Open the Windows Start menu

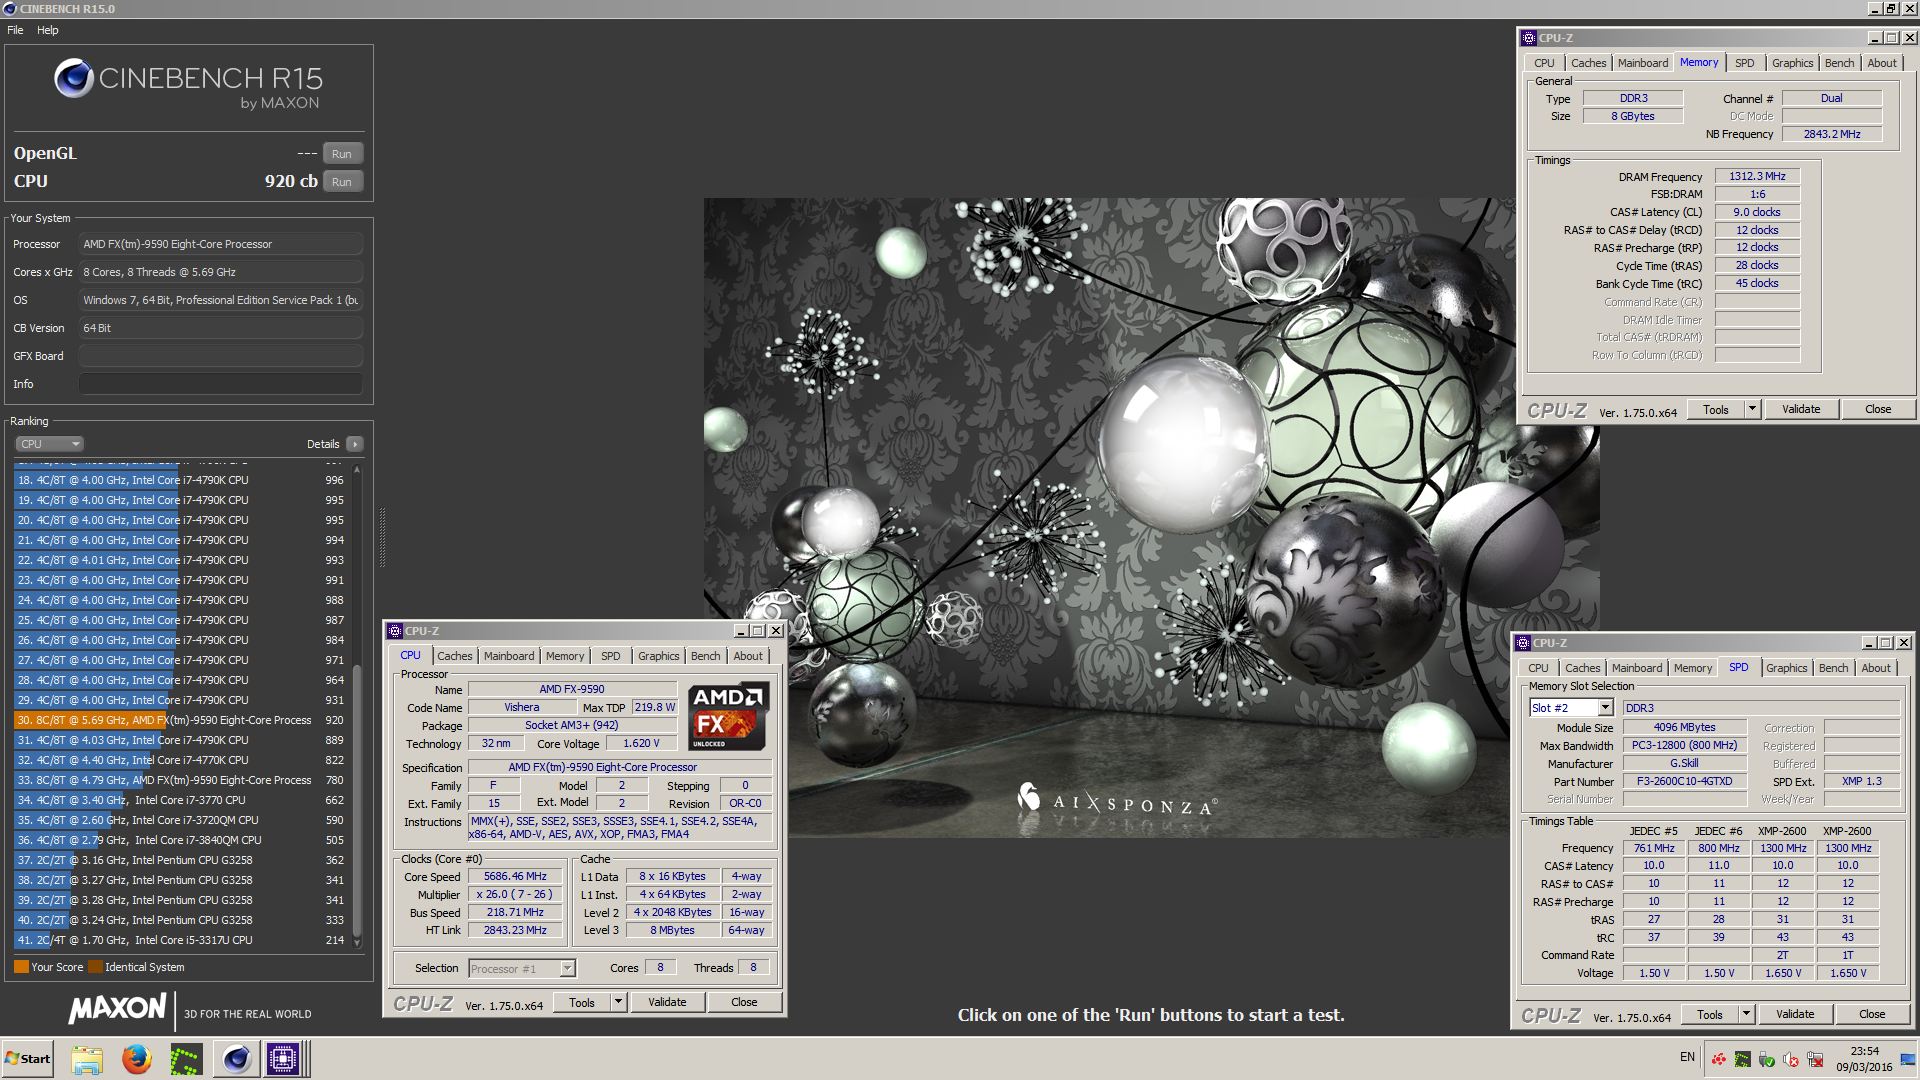point(28,1059)
